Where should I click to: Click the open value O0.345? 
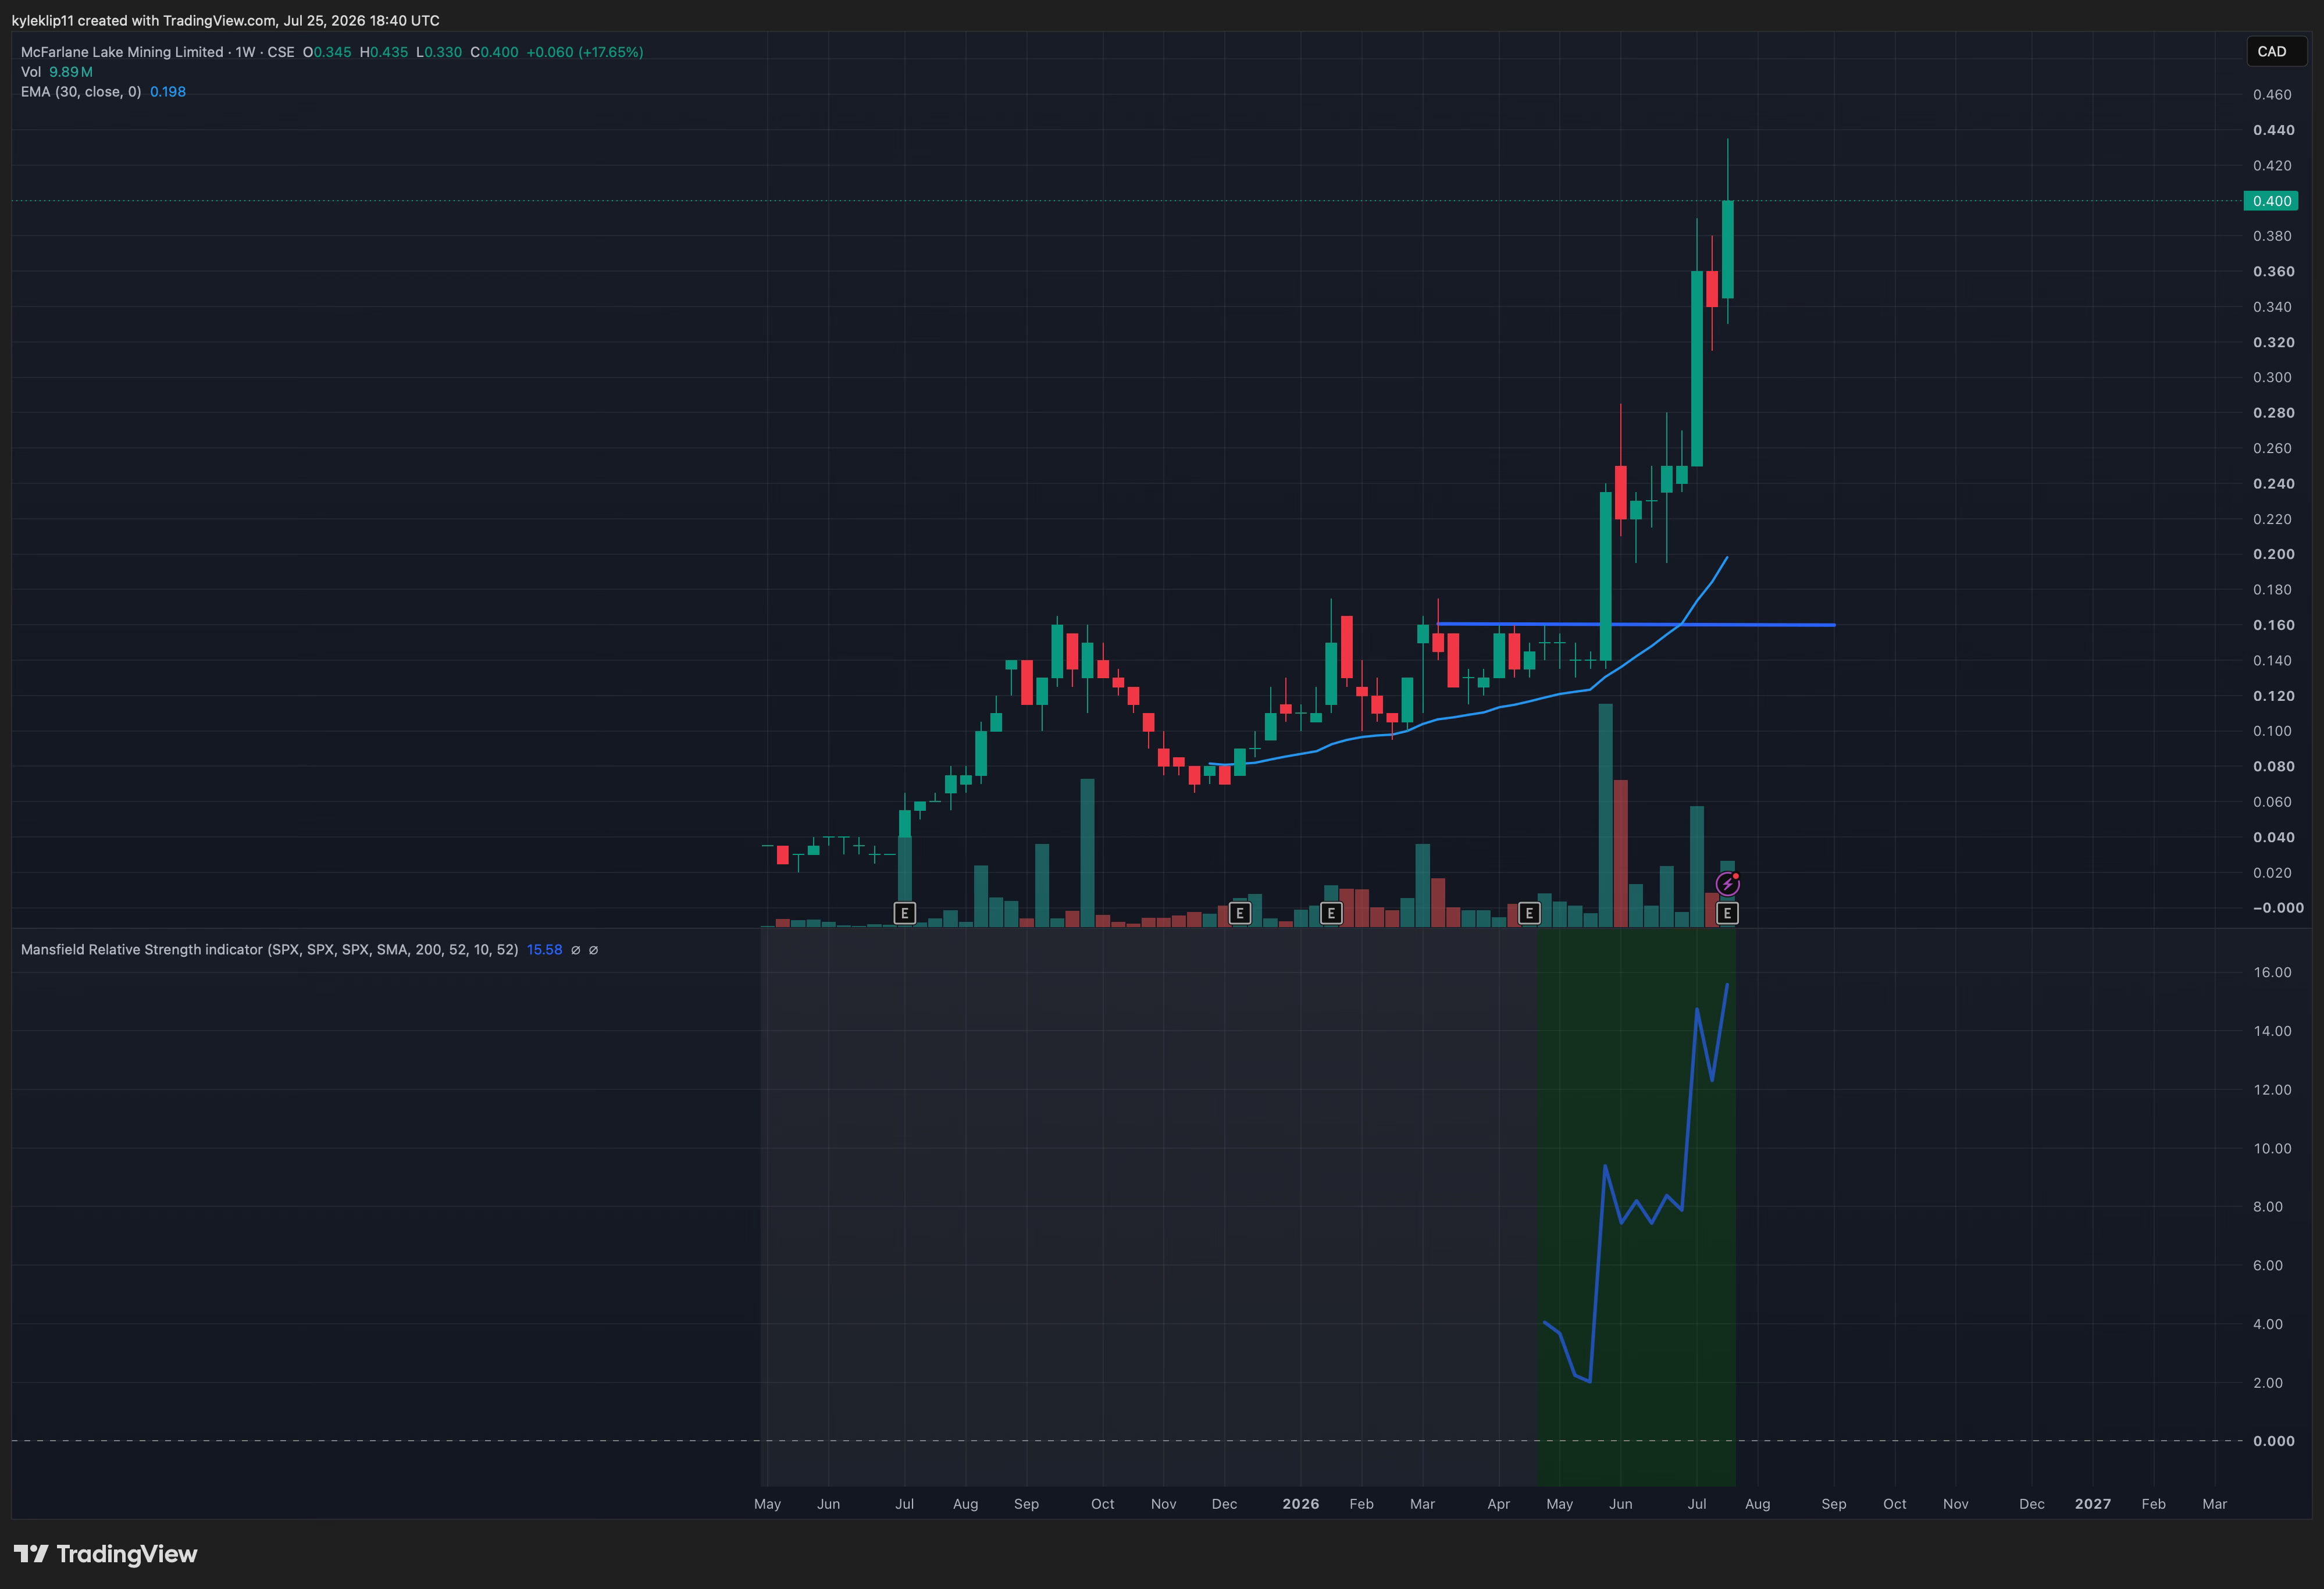click(327, 52)
